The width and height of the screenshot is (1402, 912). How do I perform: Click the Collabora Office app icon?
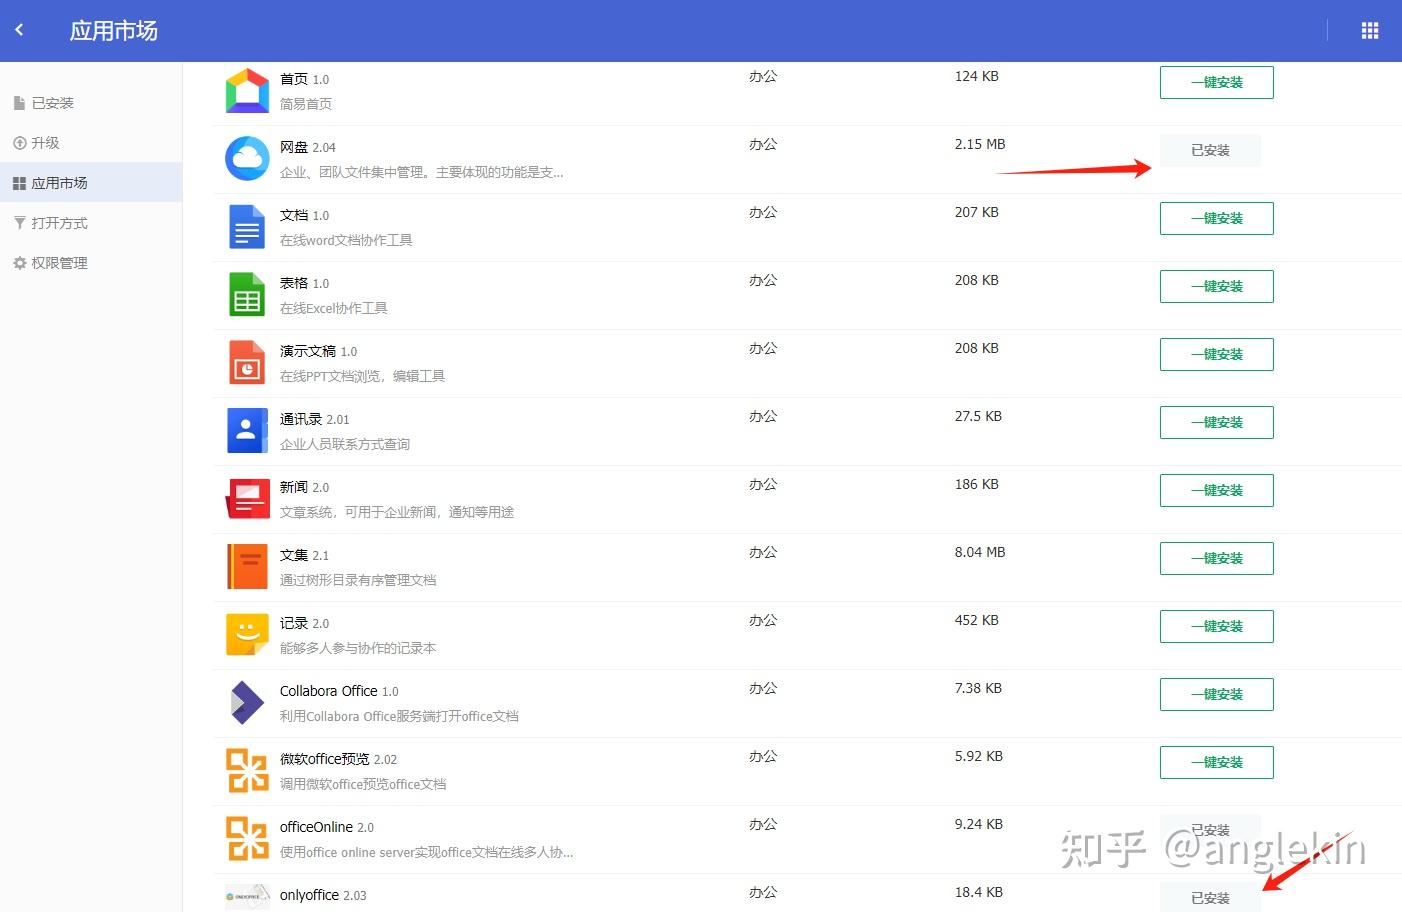247,703
